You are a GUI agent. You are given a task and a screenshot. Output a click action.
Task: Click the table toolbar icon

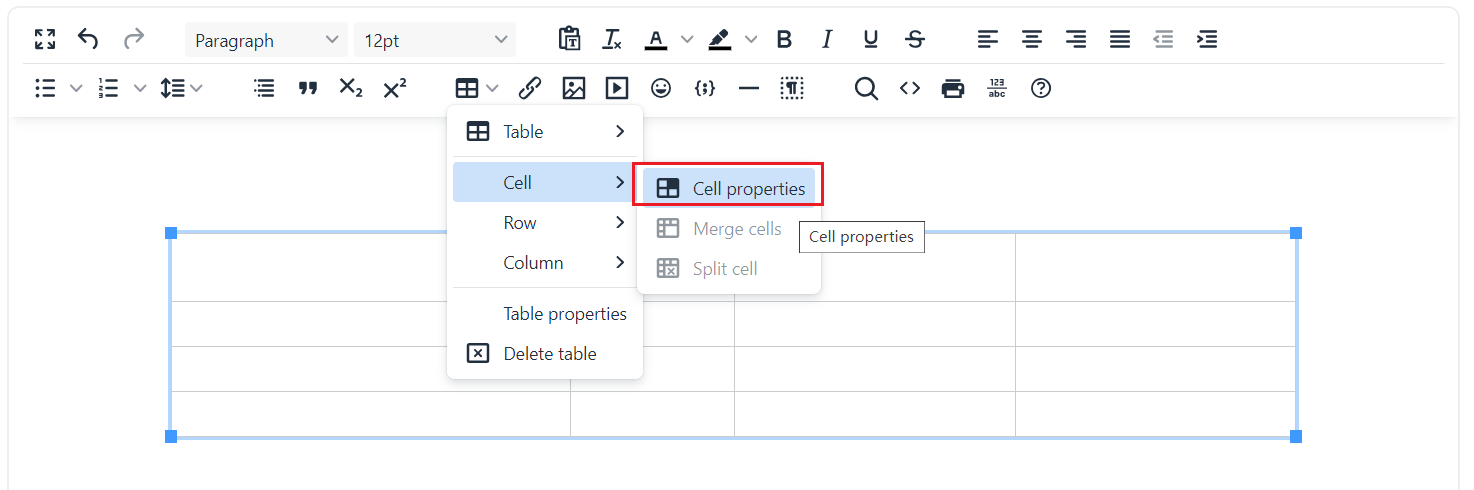(467, 89)
